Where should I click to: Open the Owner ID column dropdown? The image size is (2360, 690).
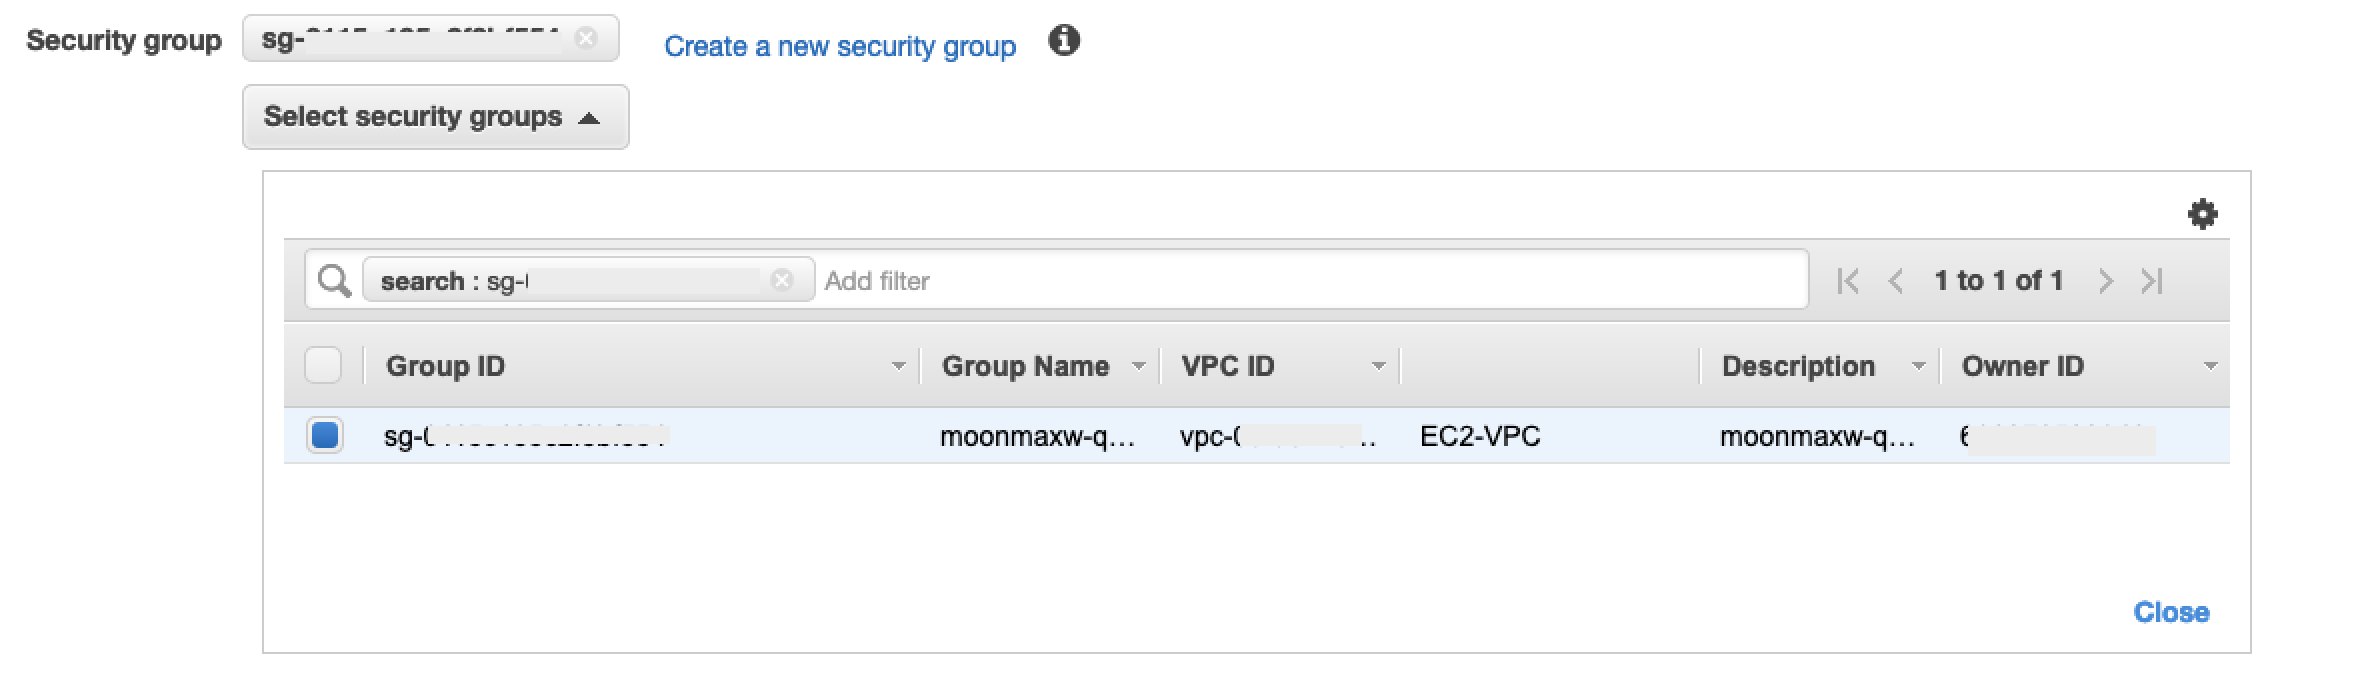2210,366
